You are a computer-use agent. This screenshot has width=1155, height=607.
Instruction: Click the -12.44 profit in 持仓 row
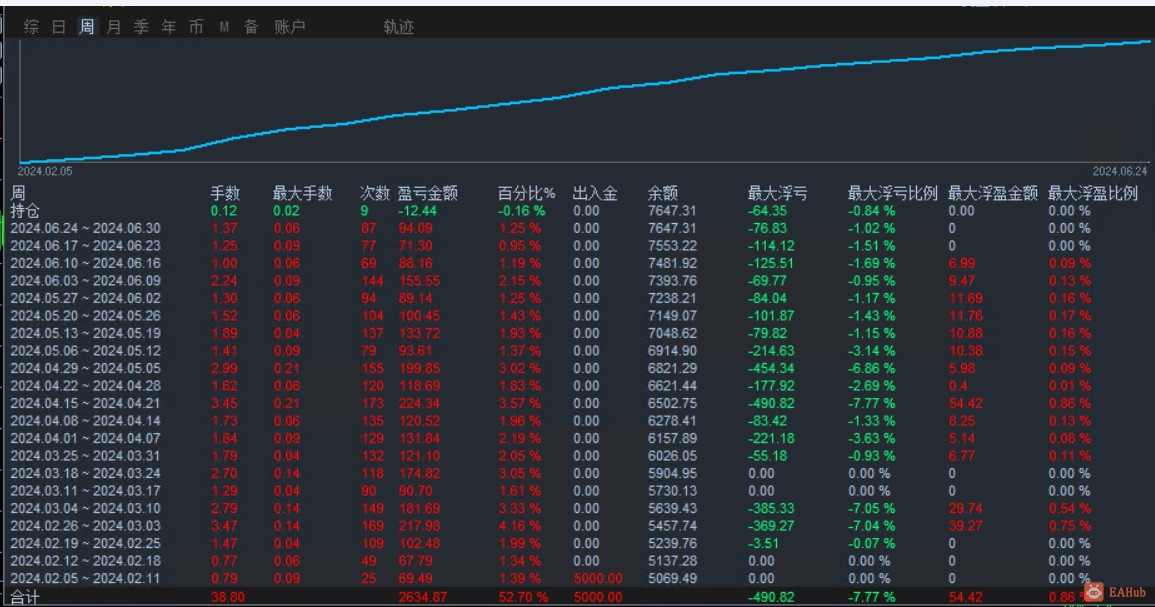(418, 211)
